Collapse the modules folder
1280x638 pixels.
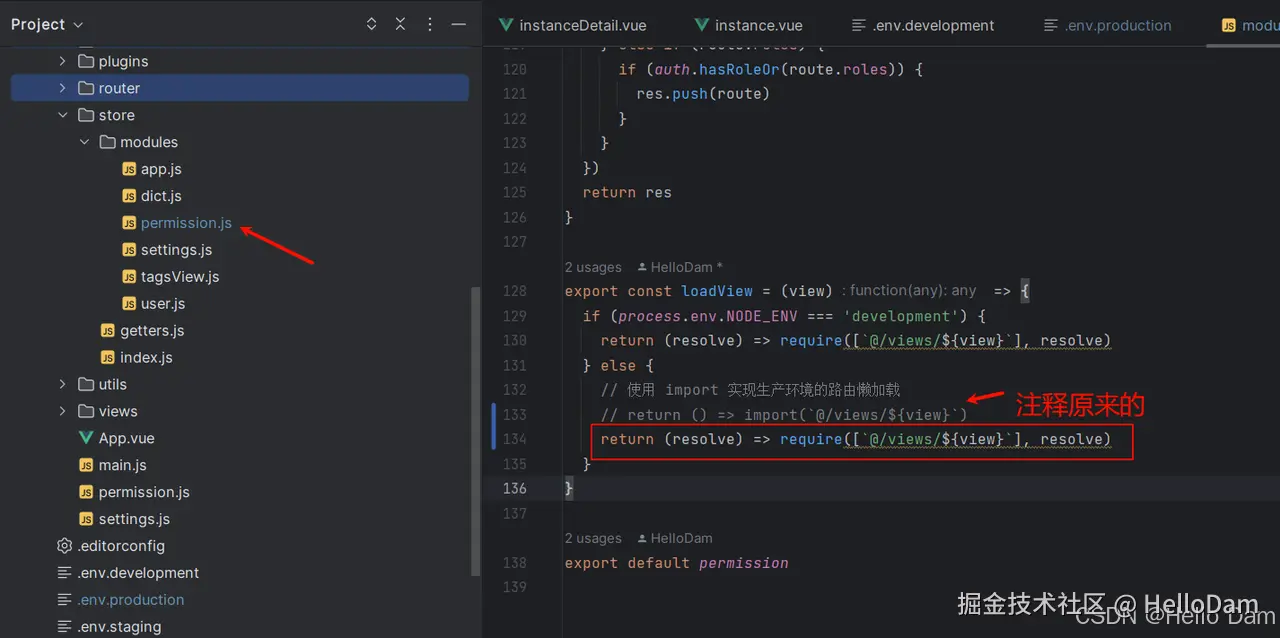(x=84, y=142)
